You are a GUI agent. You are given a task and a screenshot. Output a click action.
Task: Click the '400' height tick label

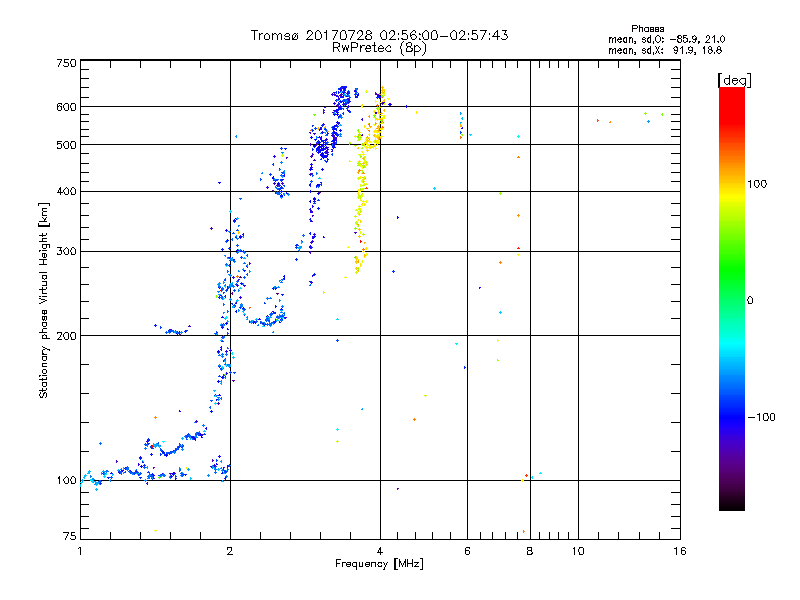pyautogui.click(x=66, y=192)
